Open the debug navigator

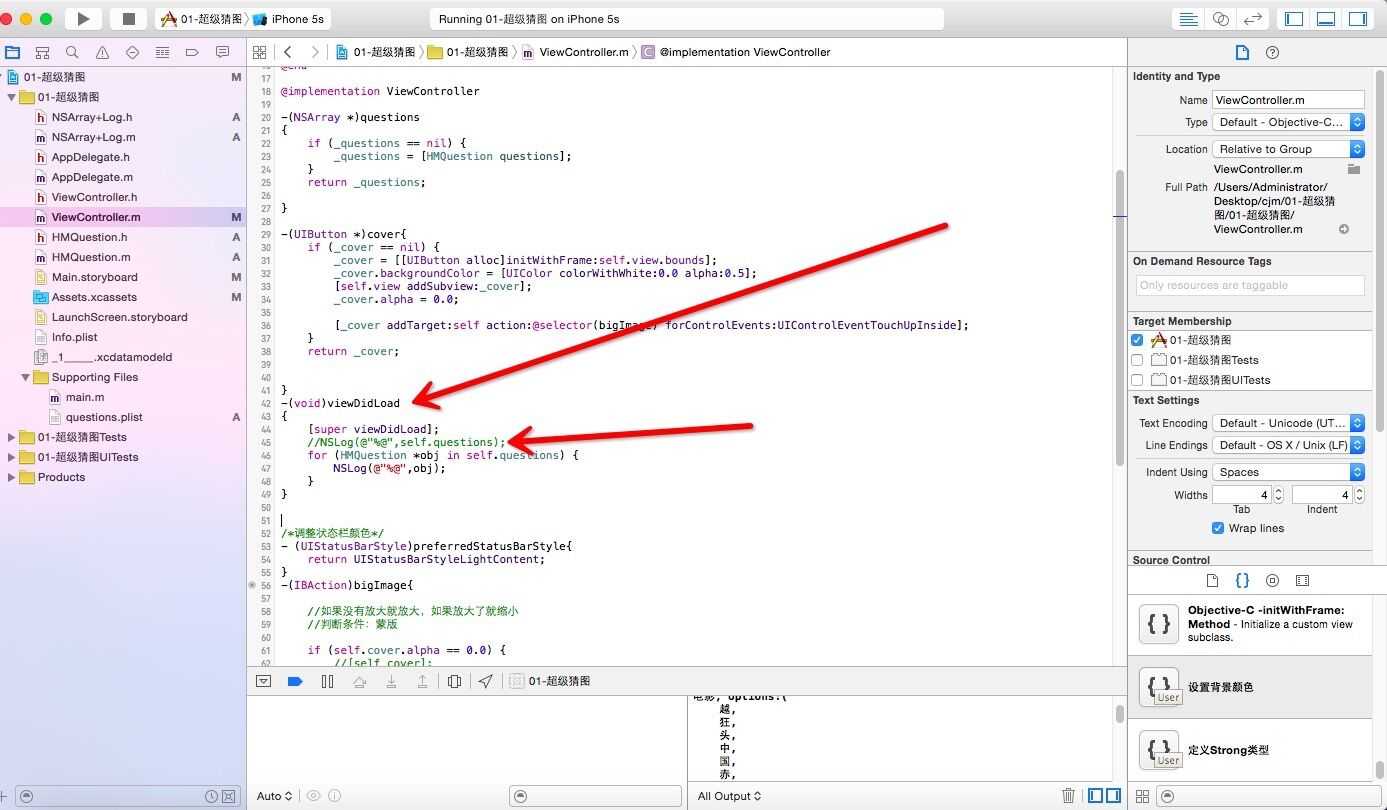coord(162,52)
